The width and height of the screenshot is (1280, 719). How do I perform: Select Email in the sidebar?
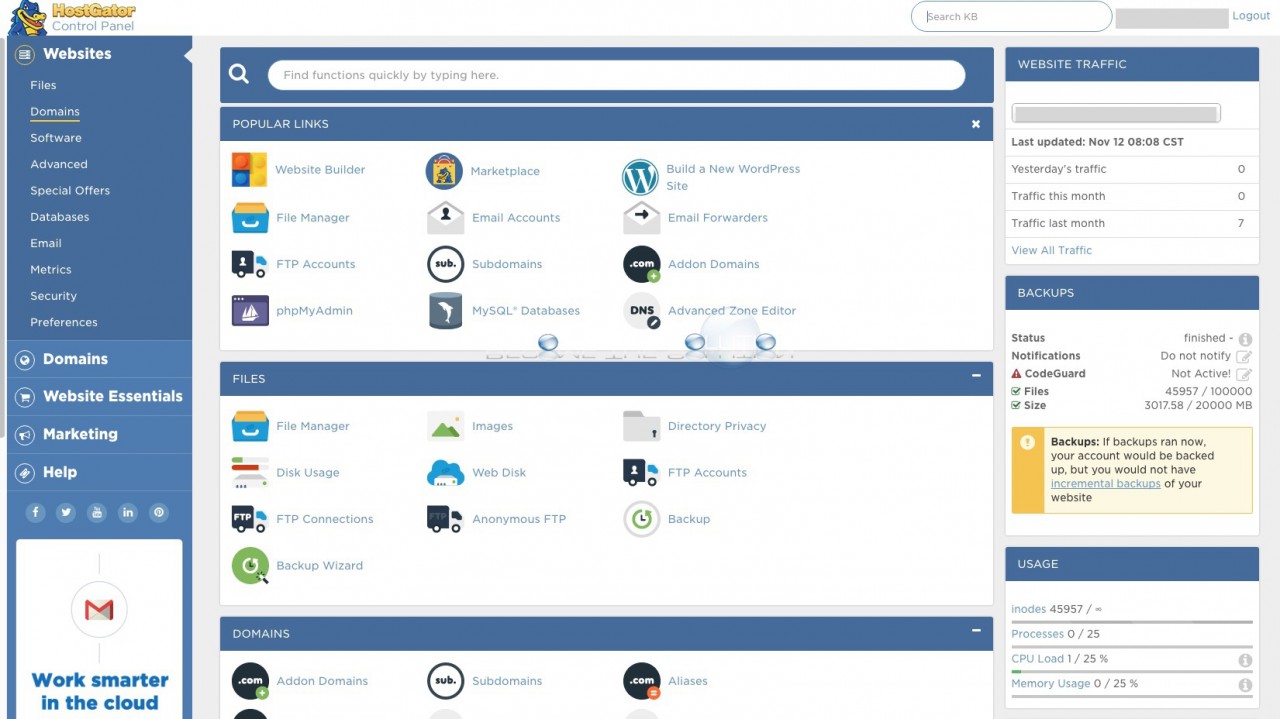pos(46,243)
